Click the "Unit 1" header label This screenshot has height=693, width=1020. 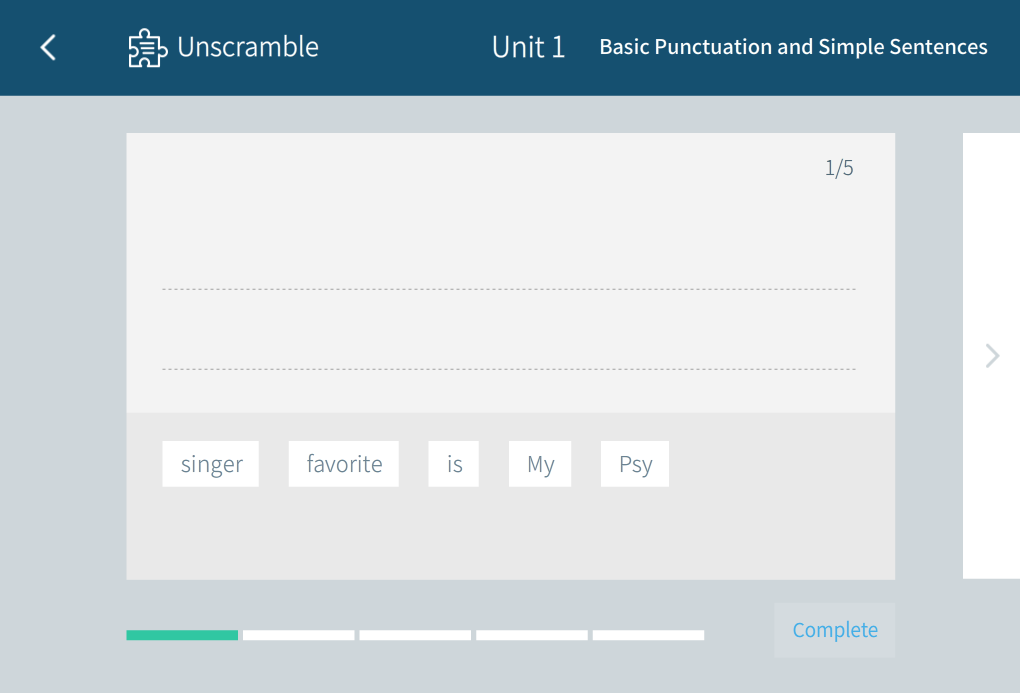click(528, 47)
